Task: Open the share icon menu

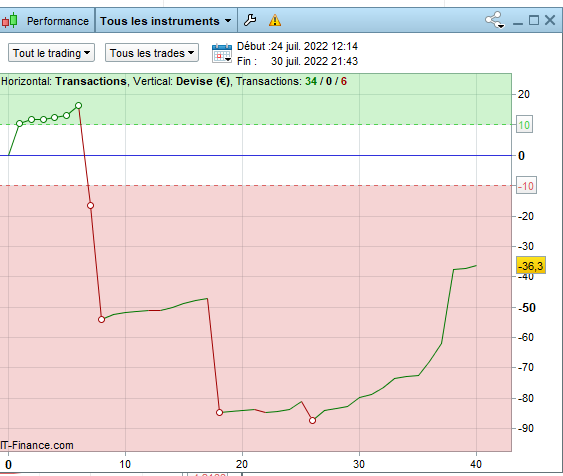Action: [495, 20]
